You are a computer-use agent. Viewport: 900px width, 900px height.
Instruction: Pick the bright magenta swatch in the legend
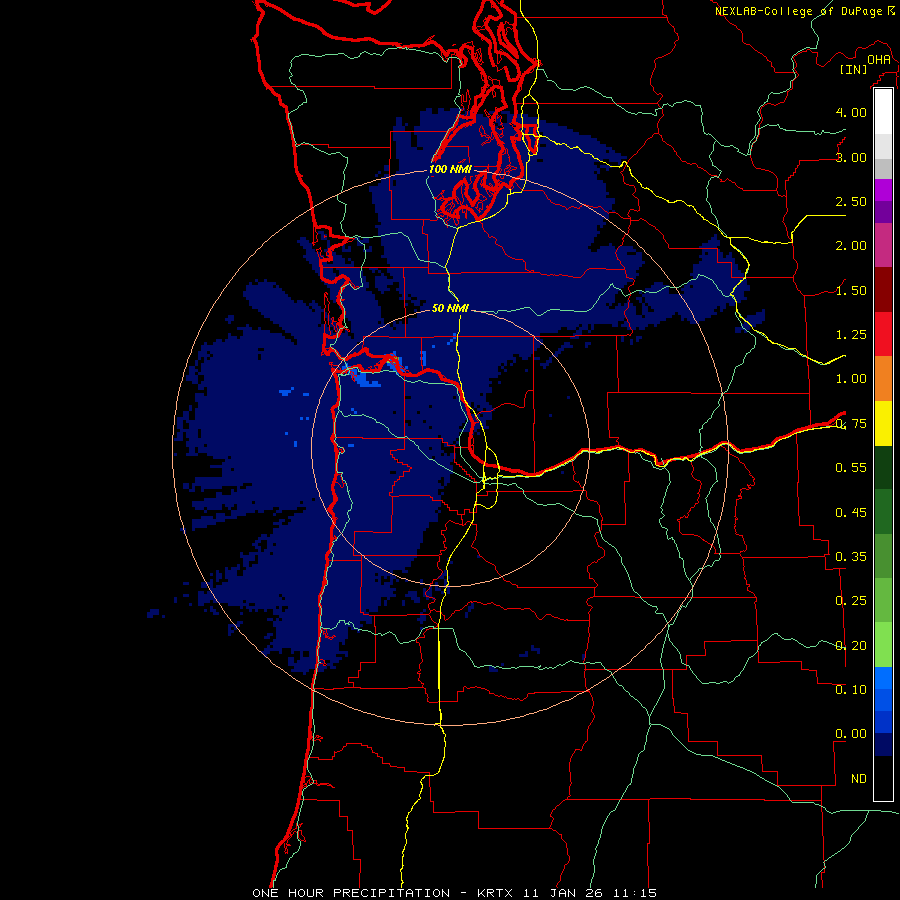coord(883,190)
